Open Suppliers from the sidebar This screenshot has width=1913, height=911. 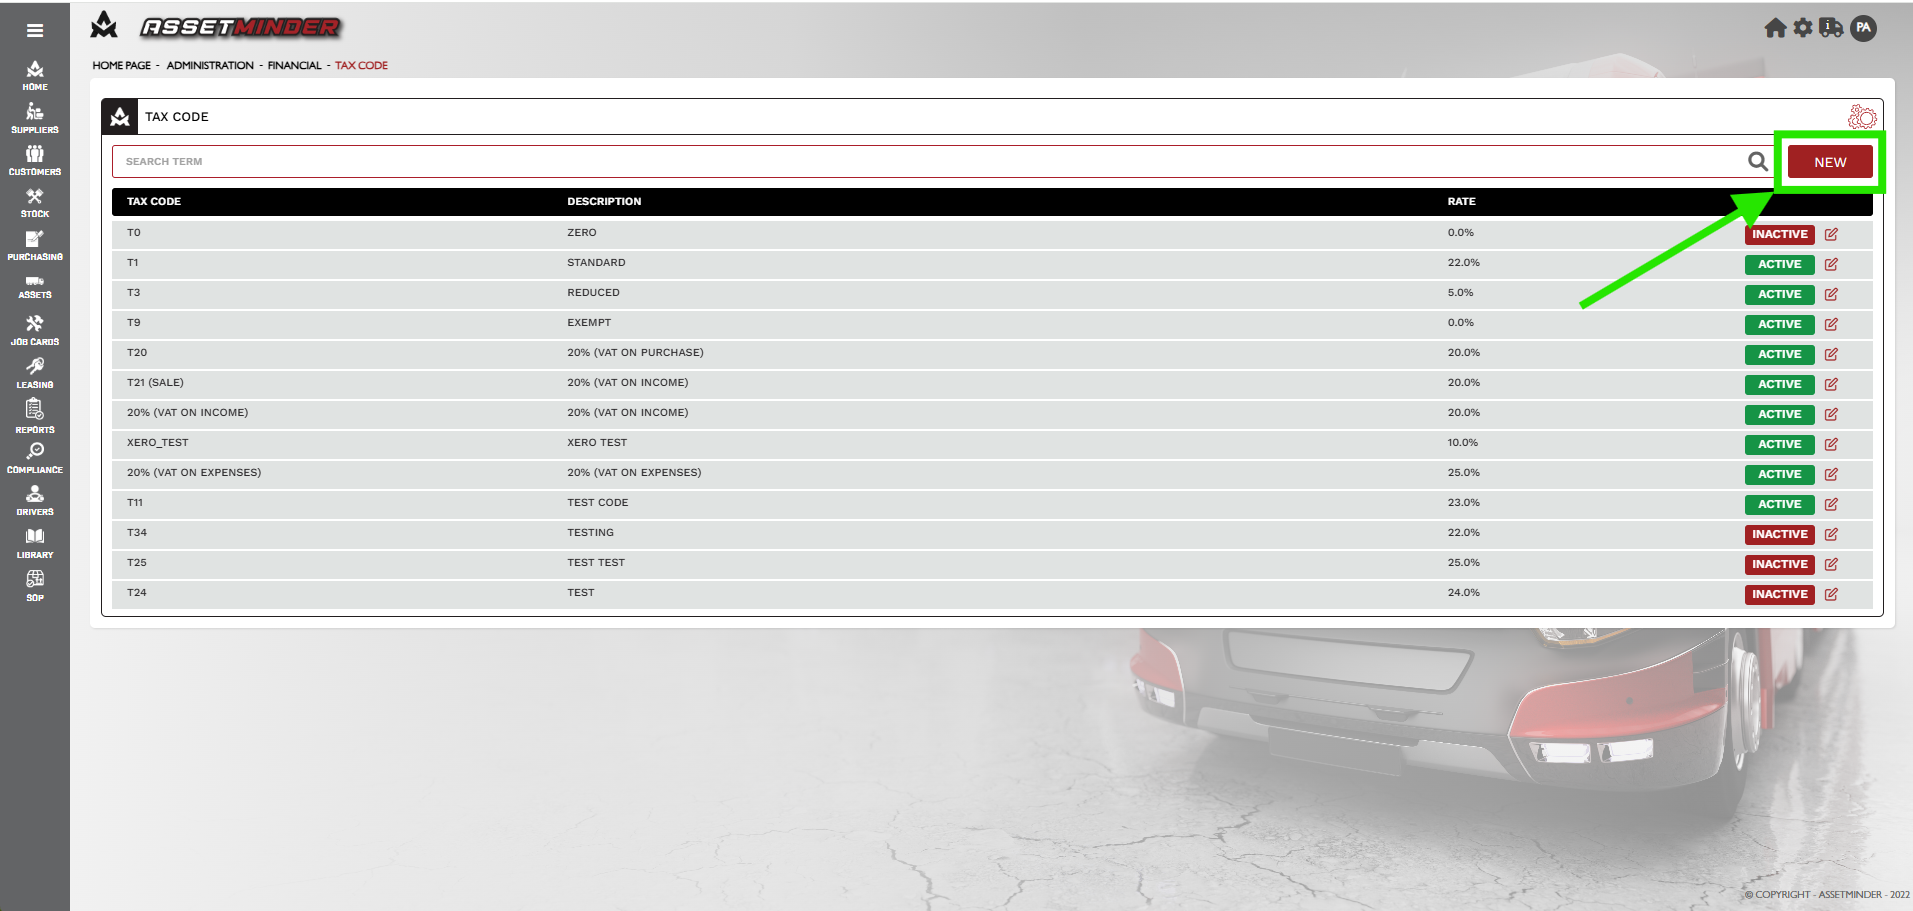tap(35, 118)
